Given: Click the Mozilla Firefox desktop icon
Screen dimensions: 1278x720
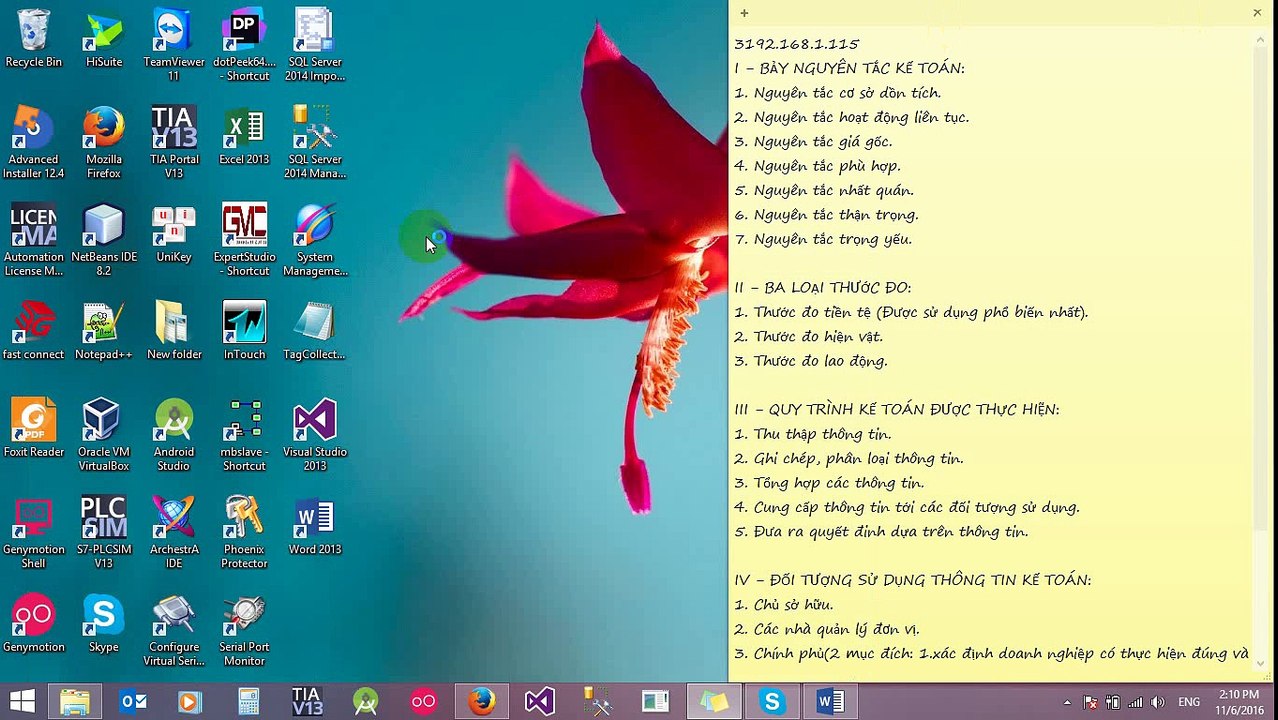Looking at the screenshot, I should [104, 142].
